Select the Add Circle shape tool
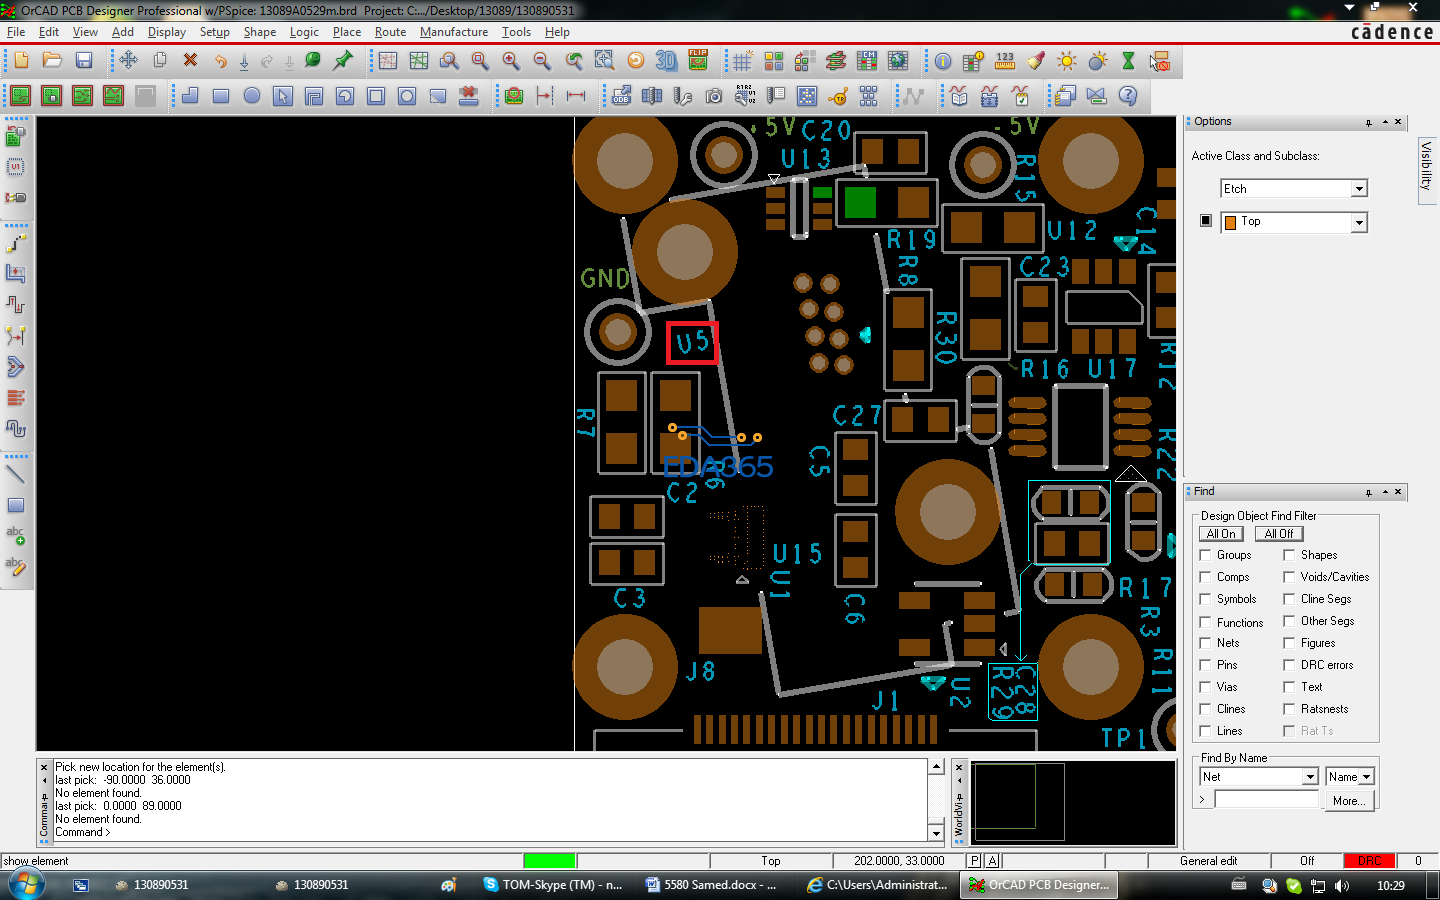This screenshot has width=1440, height=900. click(x=252, y=96)
